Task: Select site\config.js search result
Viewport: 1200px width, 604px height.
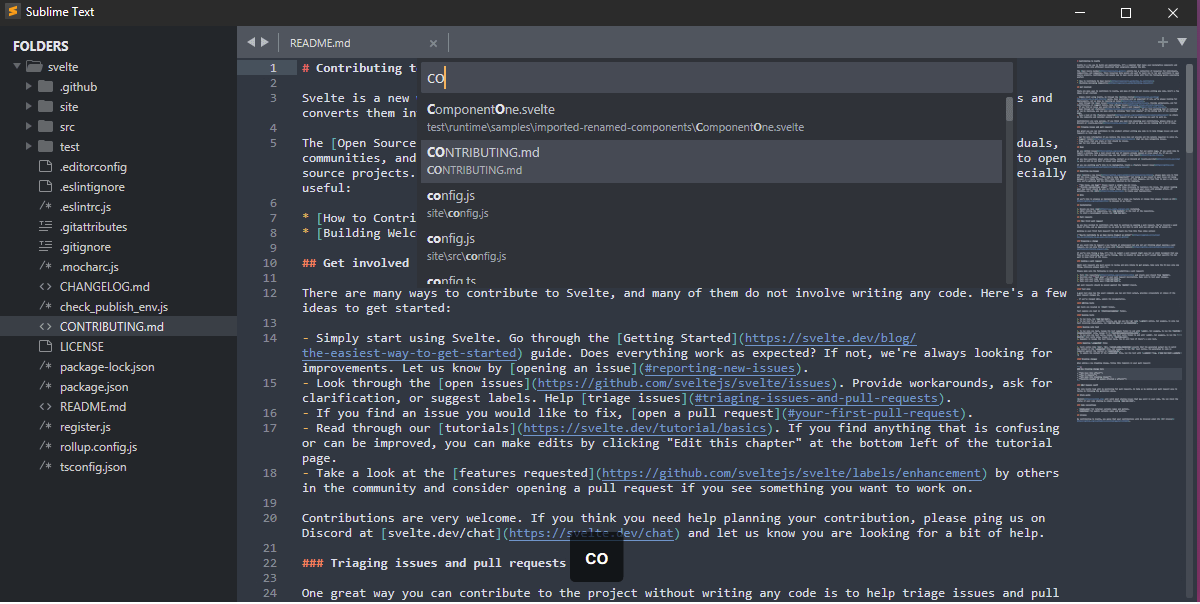Action: pos(711,204)
